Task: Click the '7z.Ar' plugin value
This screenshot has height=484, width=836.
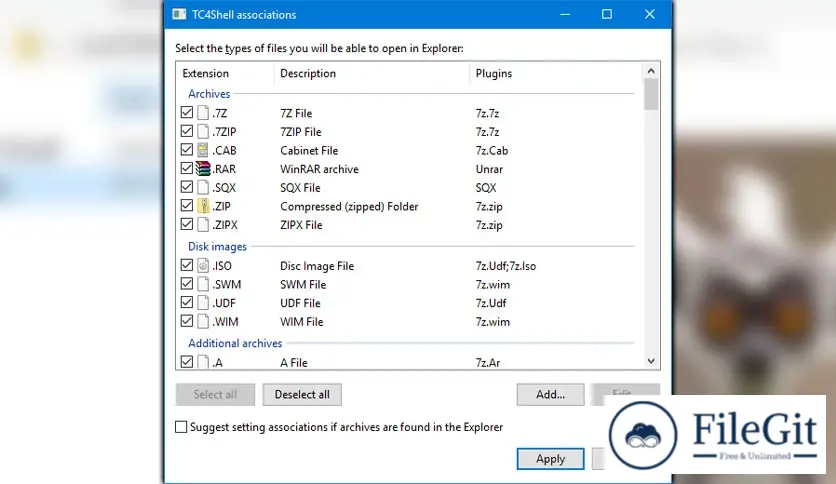Action: pos(488,362)
